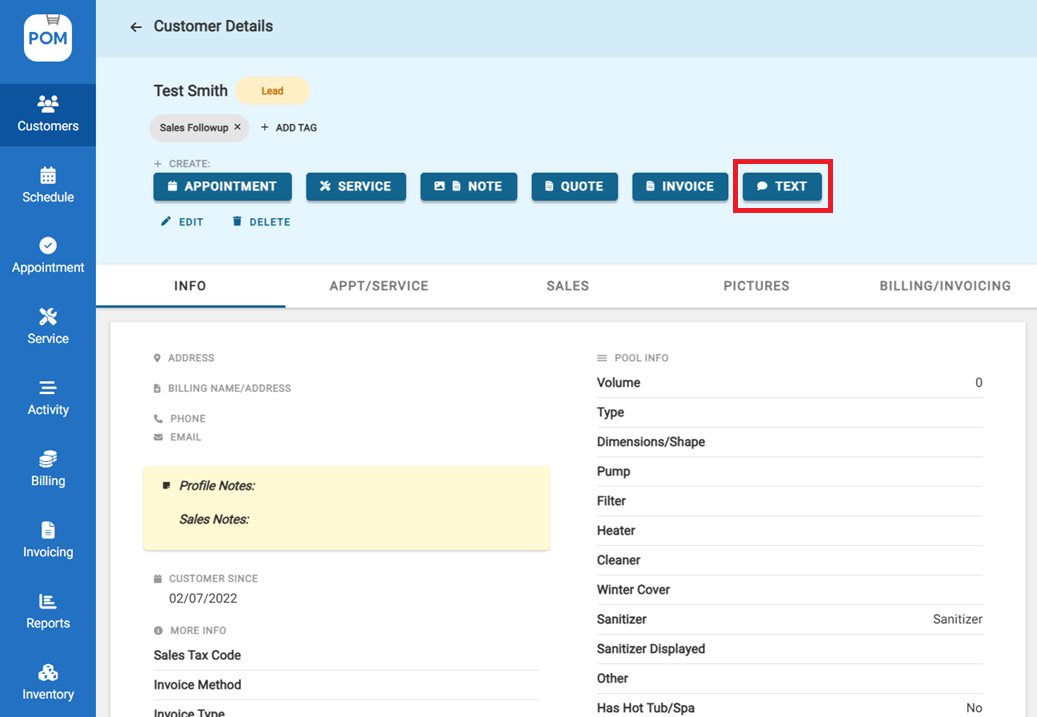Image resolution: width=1037 pixels, height=717 pixels.
Task: Create a new Quote
Action: coord(574,186)
